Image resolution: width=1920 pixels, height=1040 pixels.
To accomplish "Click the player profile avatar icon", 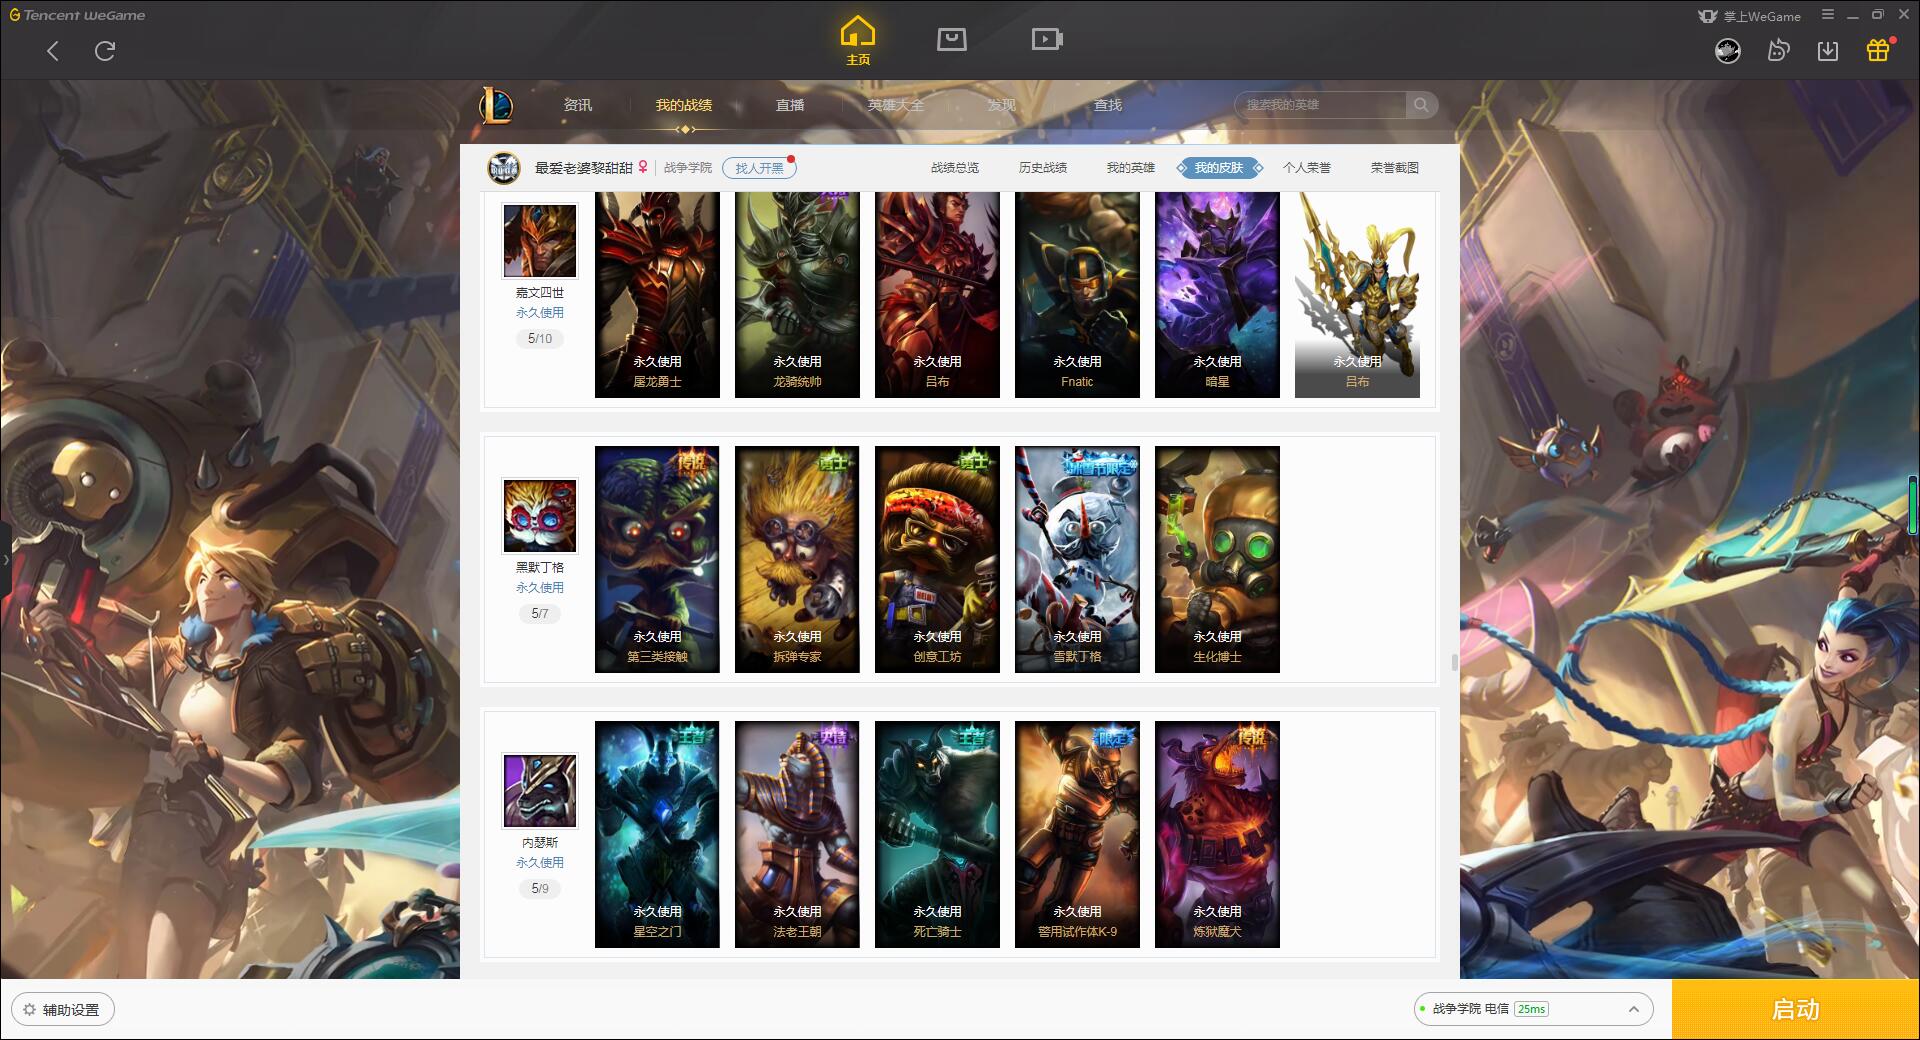I will point(504,168).
